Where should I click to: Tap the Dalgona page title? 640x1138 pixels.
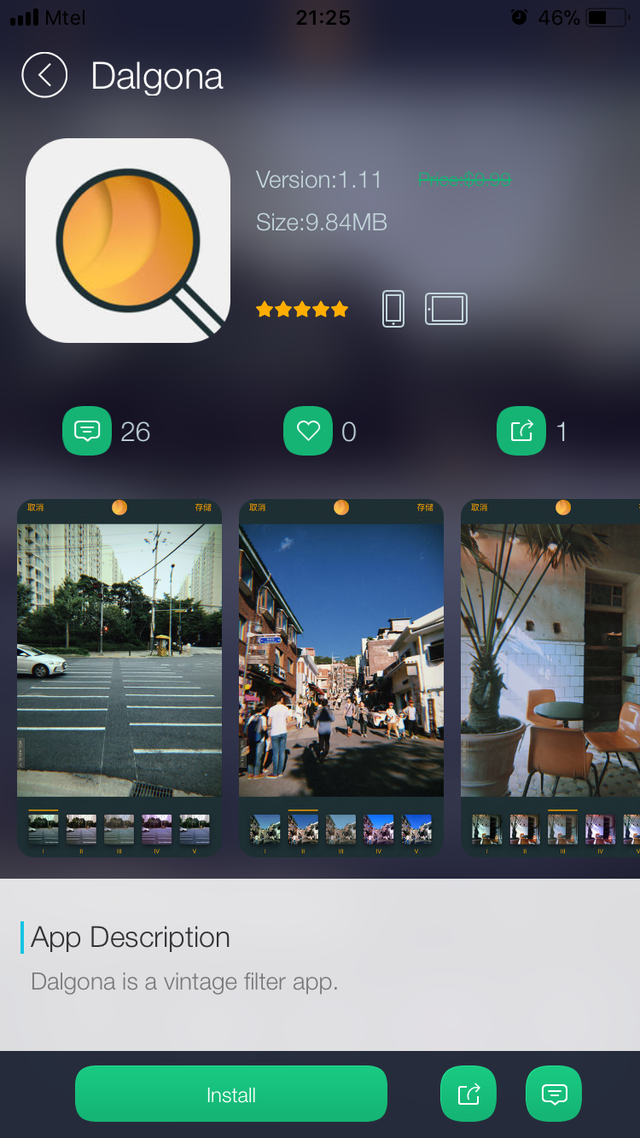pos(157,77)
